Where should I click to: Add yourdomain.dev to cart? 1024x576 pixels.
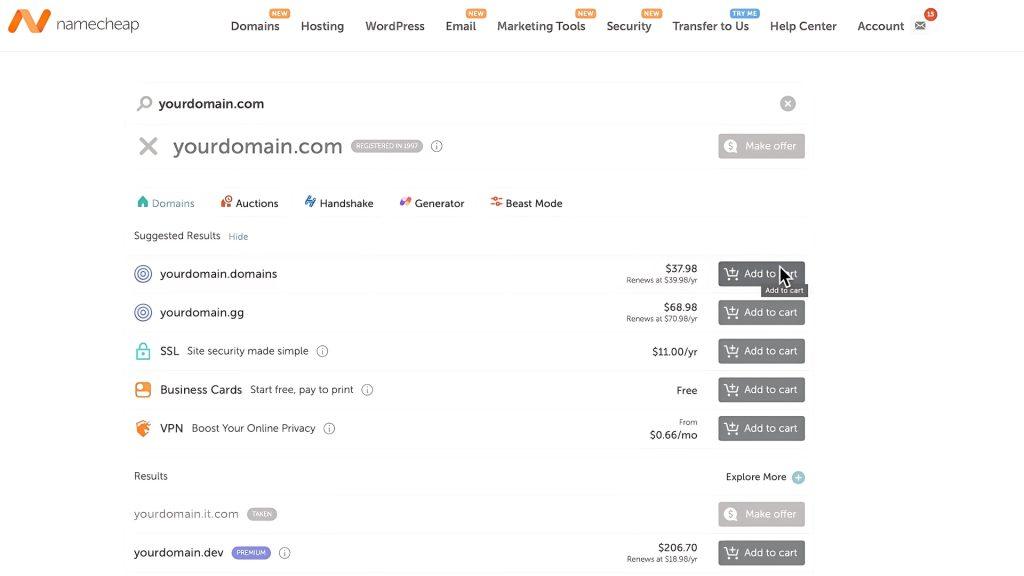tap(761, 552)
